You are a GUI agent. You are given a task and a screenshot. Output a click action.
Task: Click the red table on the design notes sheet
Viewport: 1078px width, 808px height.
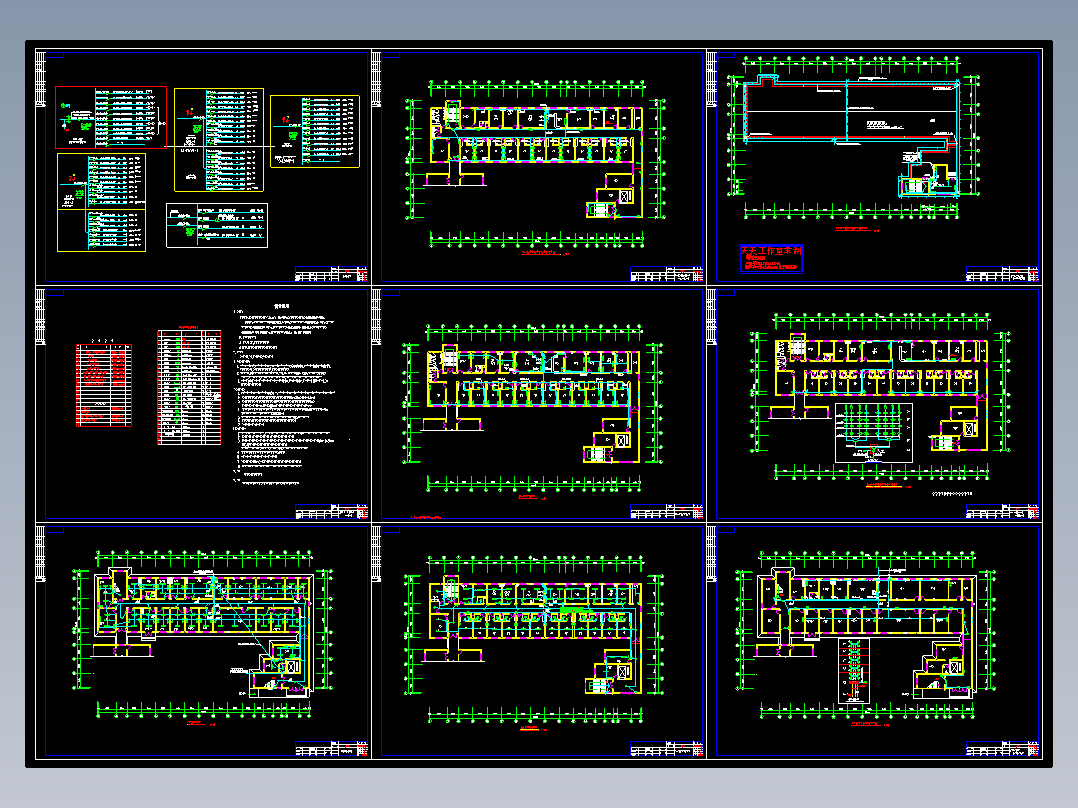point(103,385)
